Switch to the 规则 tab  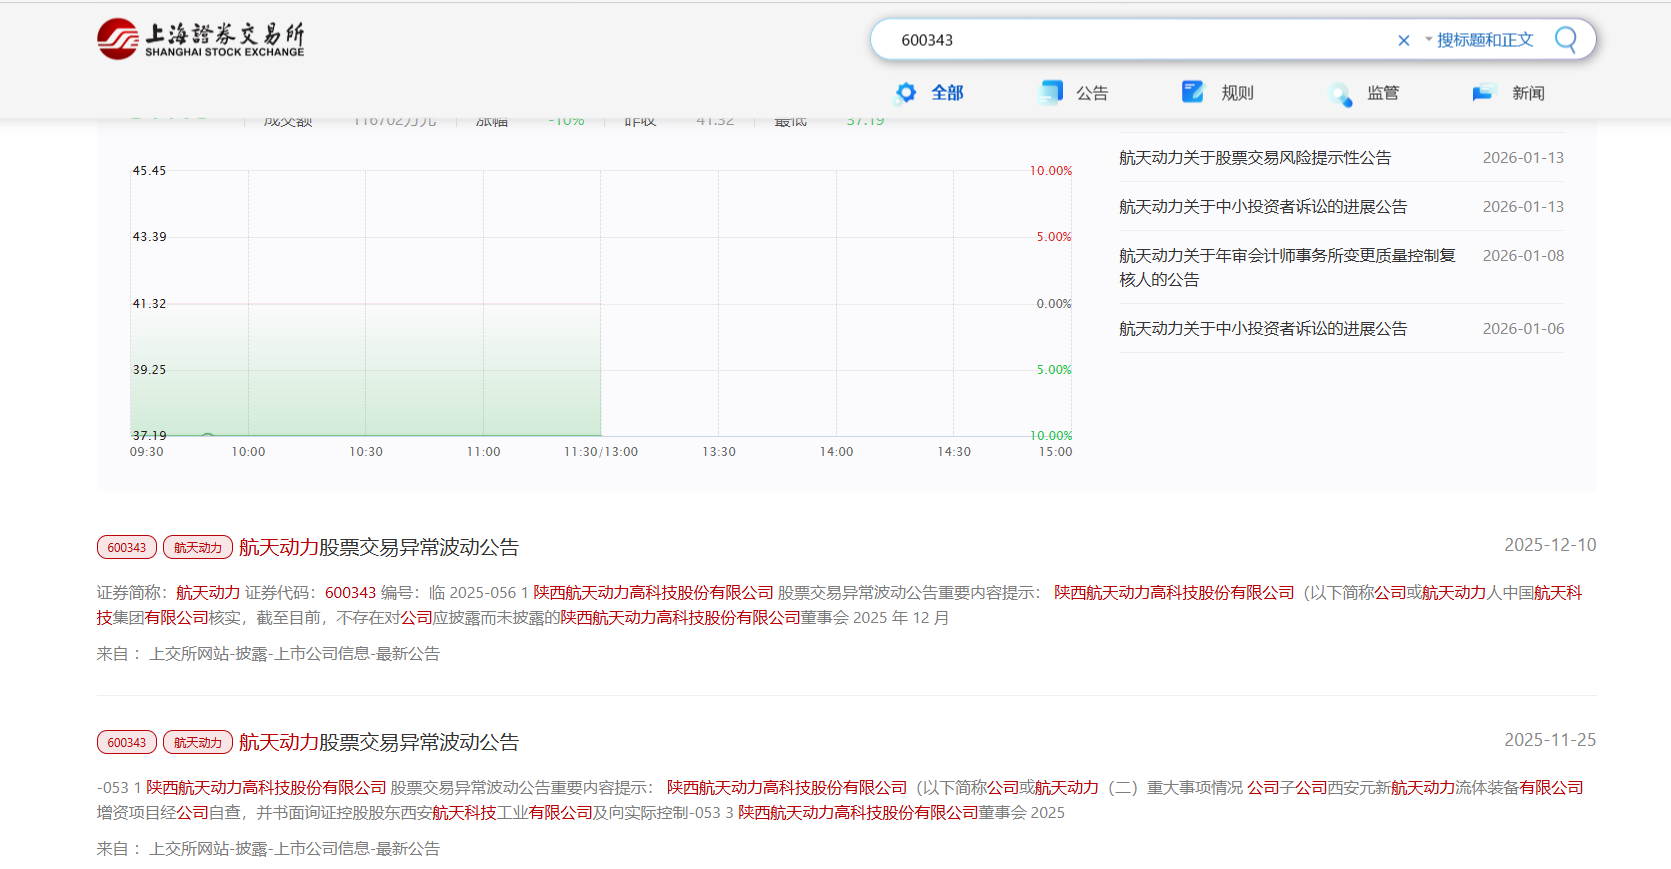point(1237,93)
